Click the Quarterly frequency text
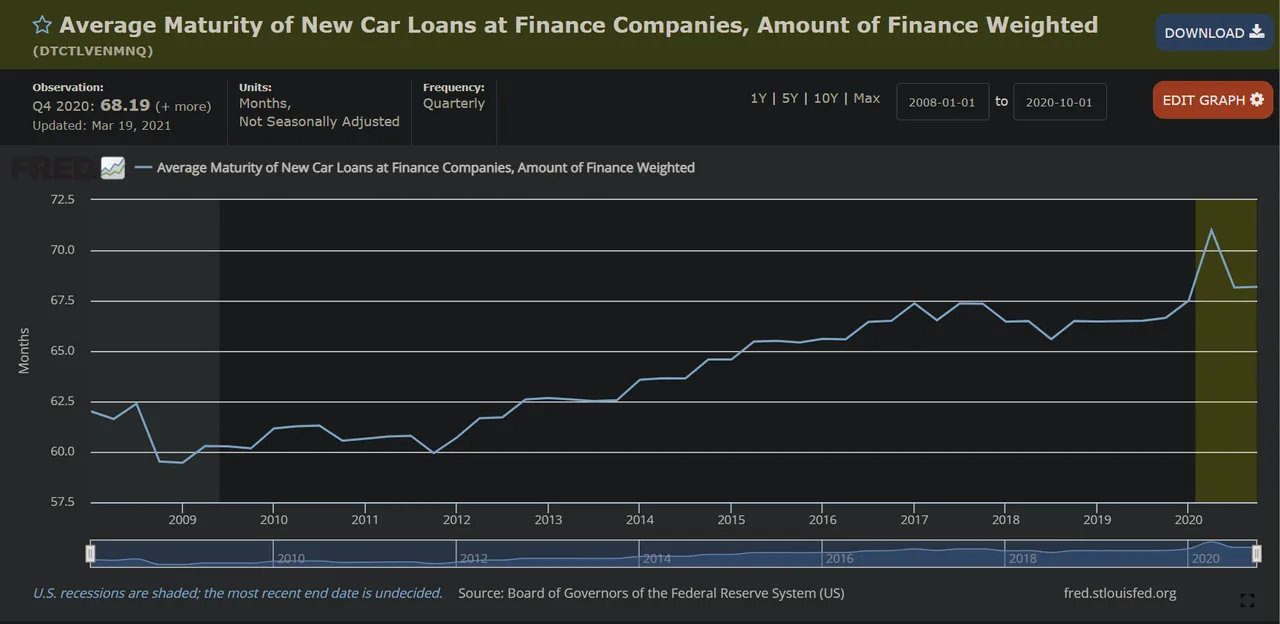The width and height of the screenshot is (1280, 624). tap(454, 103)
